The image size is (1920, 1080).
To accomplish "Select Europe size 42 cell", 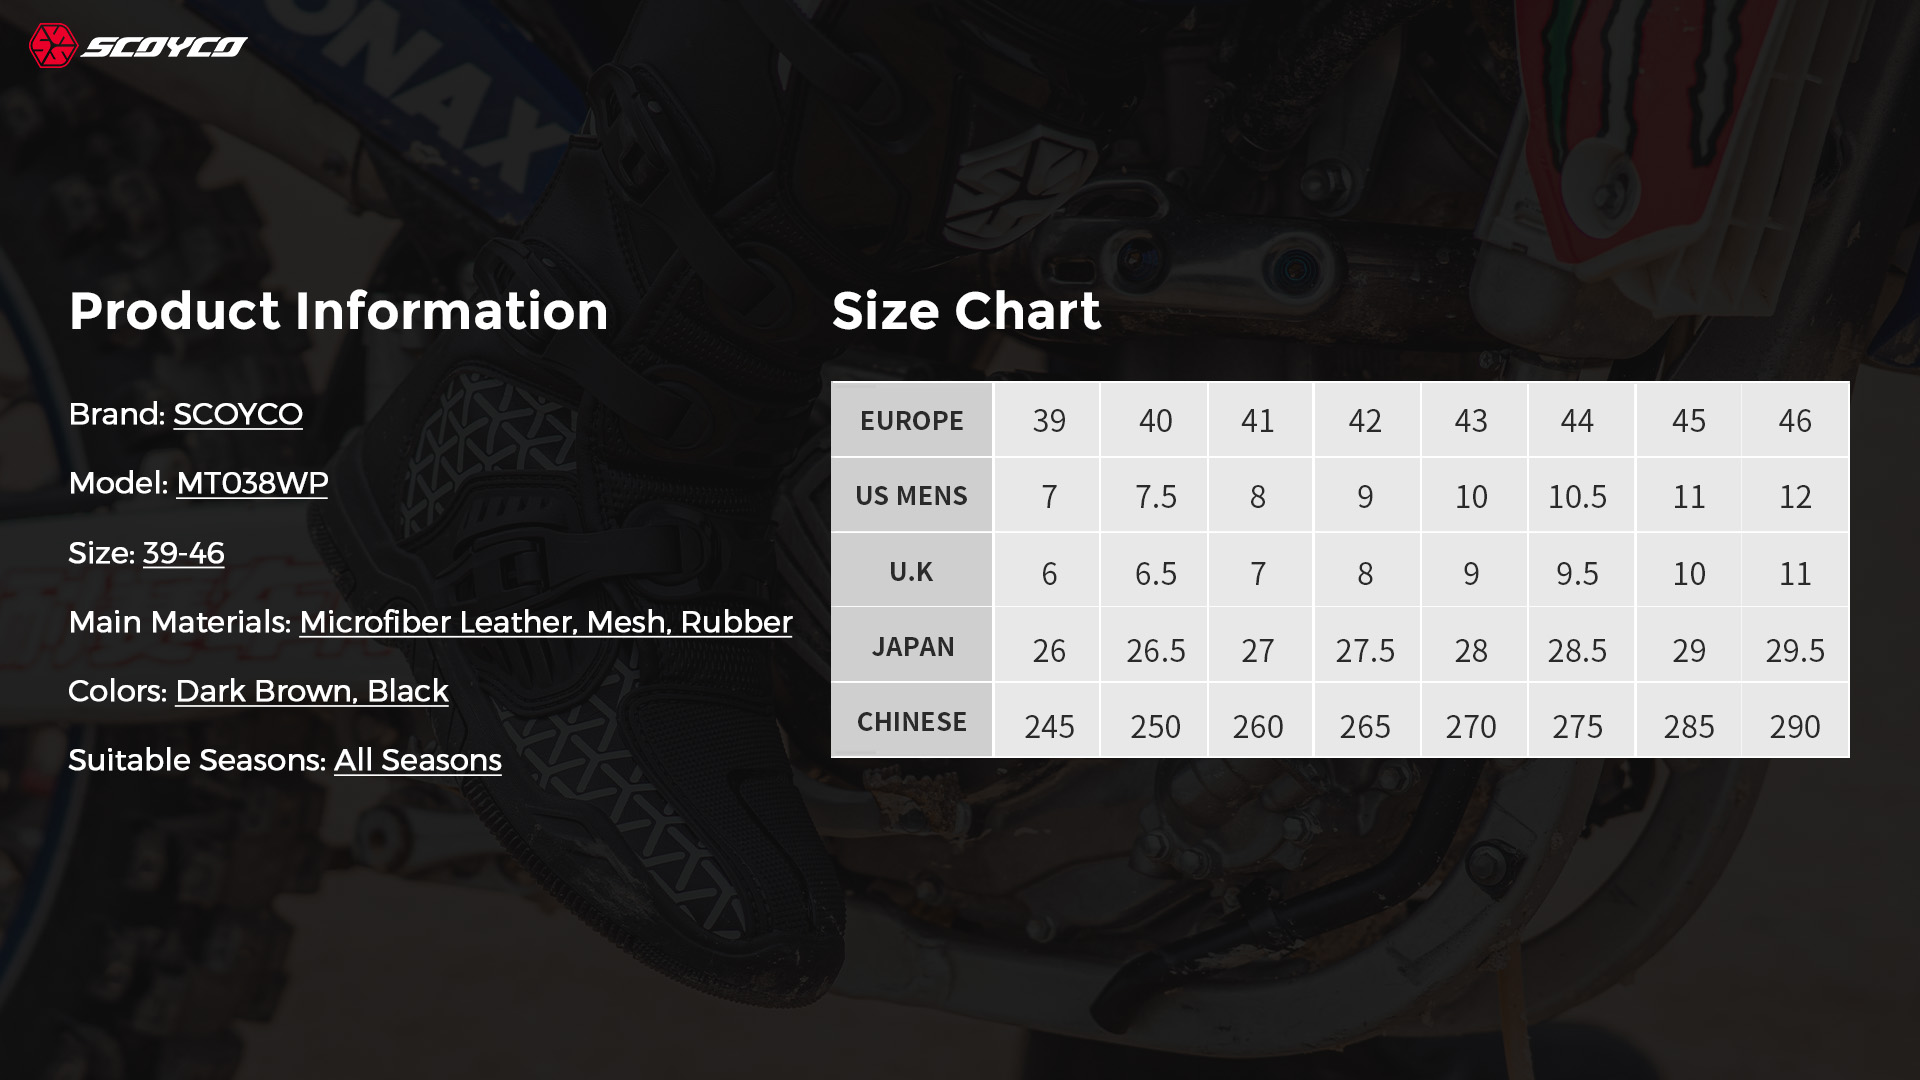I will (1365, 420).
